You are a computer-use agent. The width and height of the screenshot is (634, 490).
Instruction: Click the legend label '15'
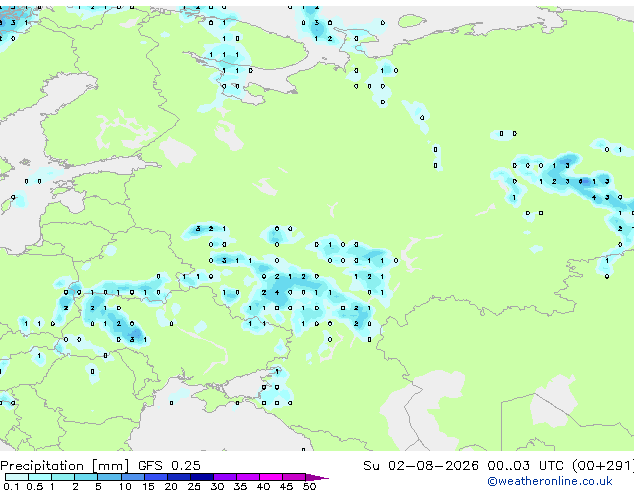pos(148,486)
